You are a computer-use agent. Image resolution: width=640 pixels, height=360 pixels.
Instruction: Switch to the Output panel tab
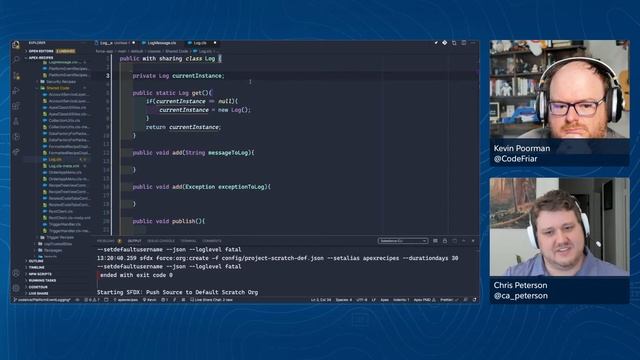click(x=134, y=241)
